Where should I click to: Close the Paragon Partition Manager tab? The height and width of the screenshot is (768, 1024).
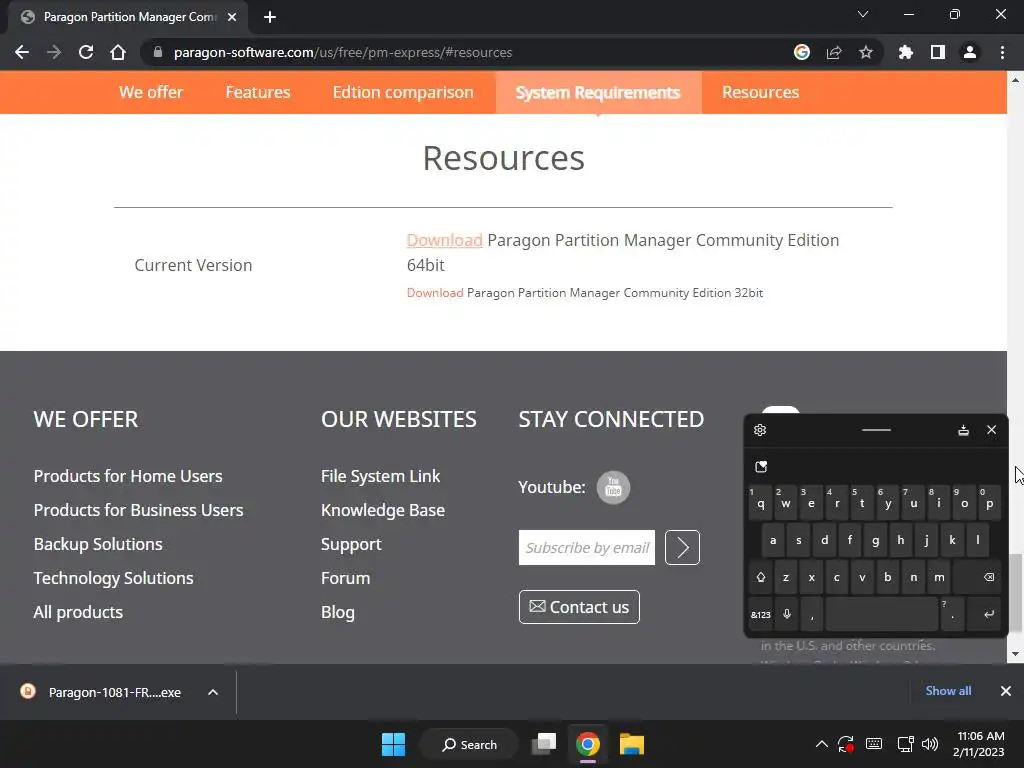click(232, 17)
